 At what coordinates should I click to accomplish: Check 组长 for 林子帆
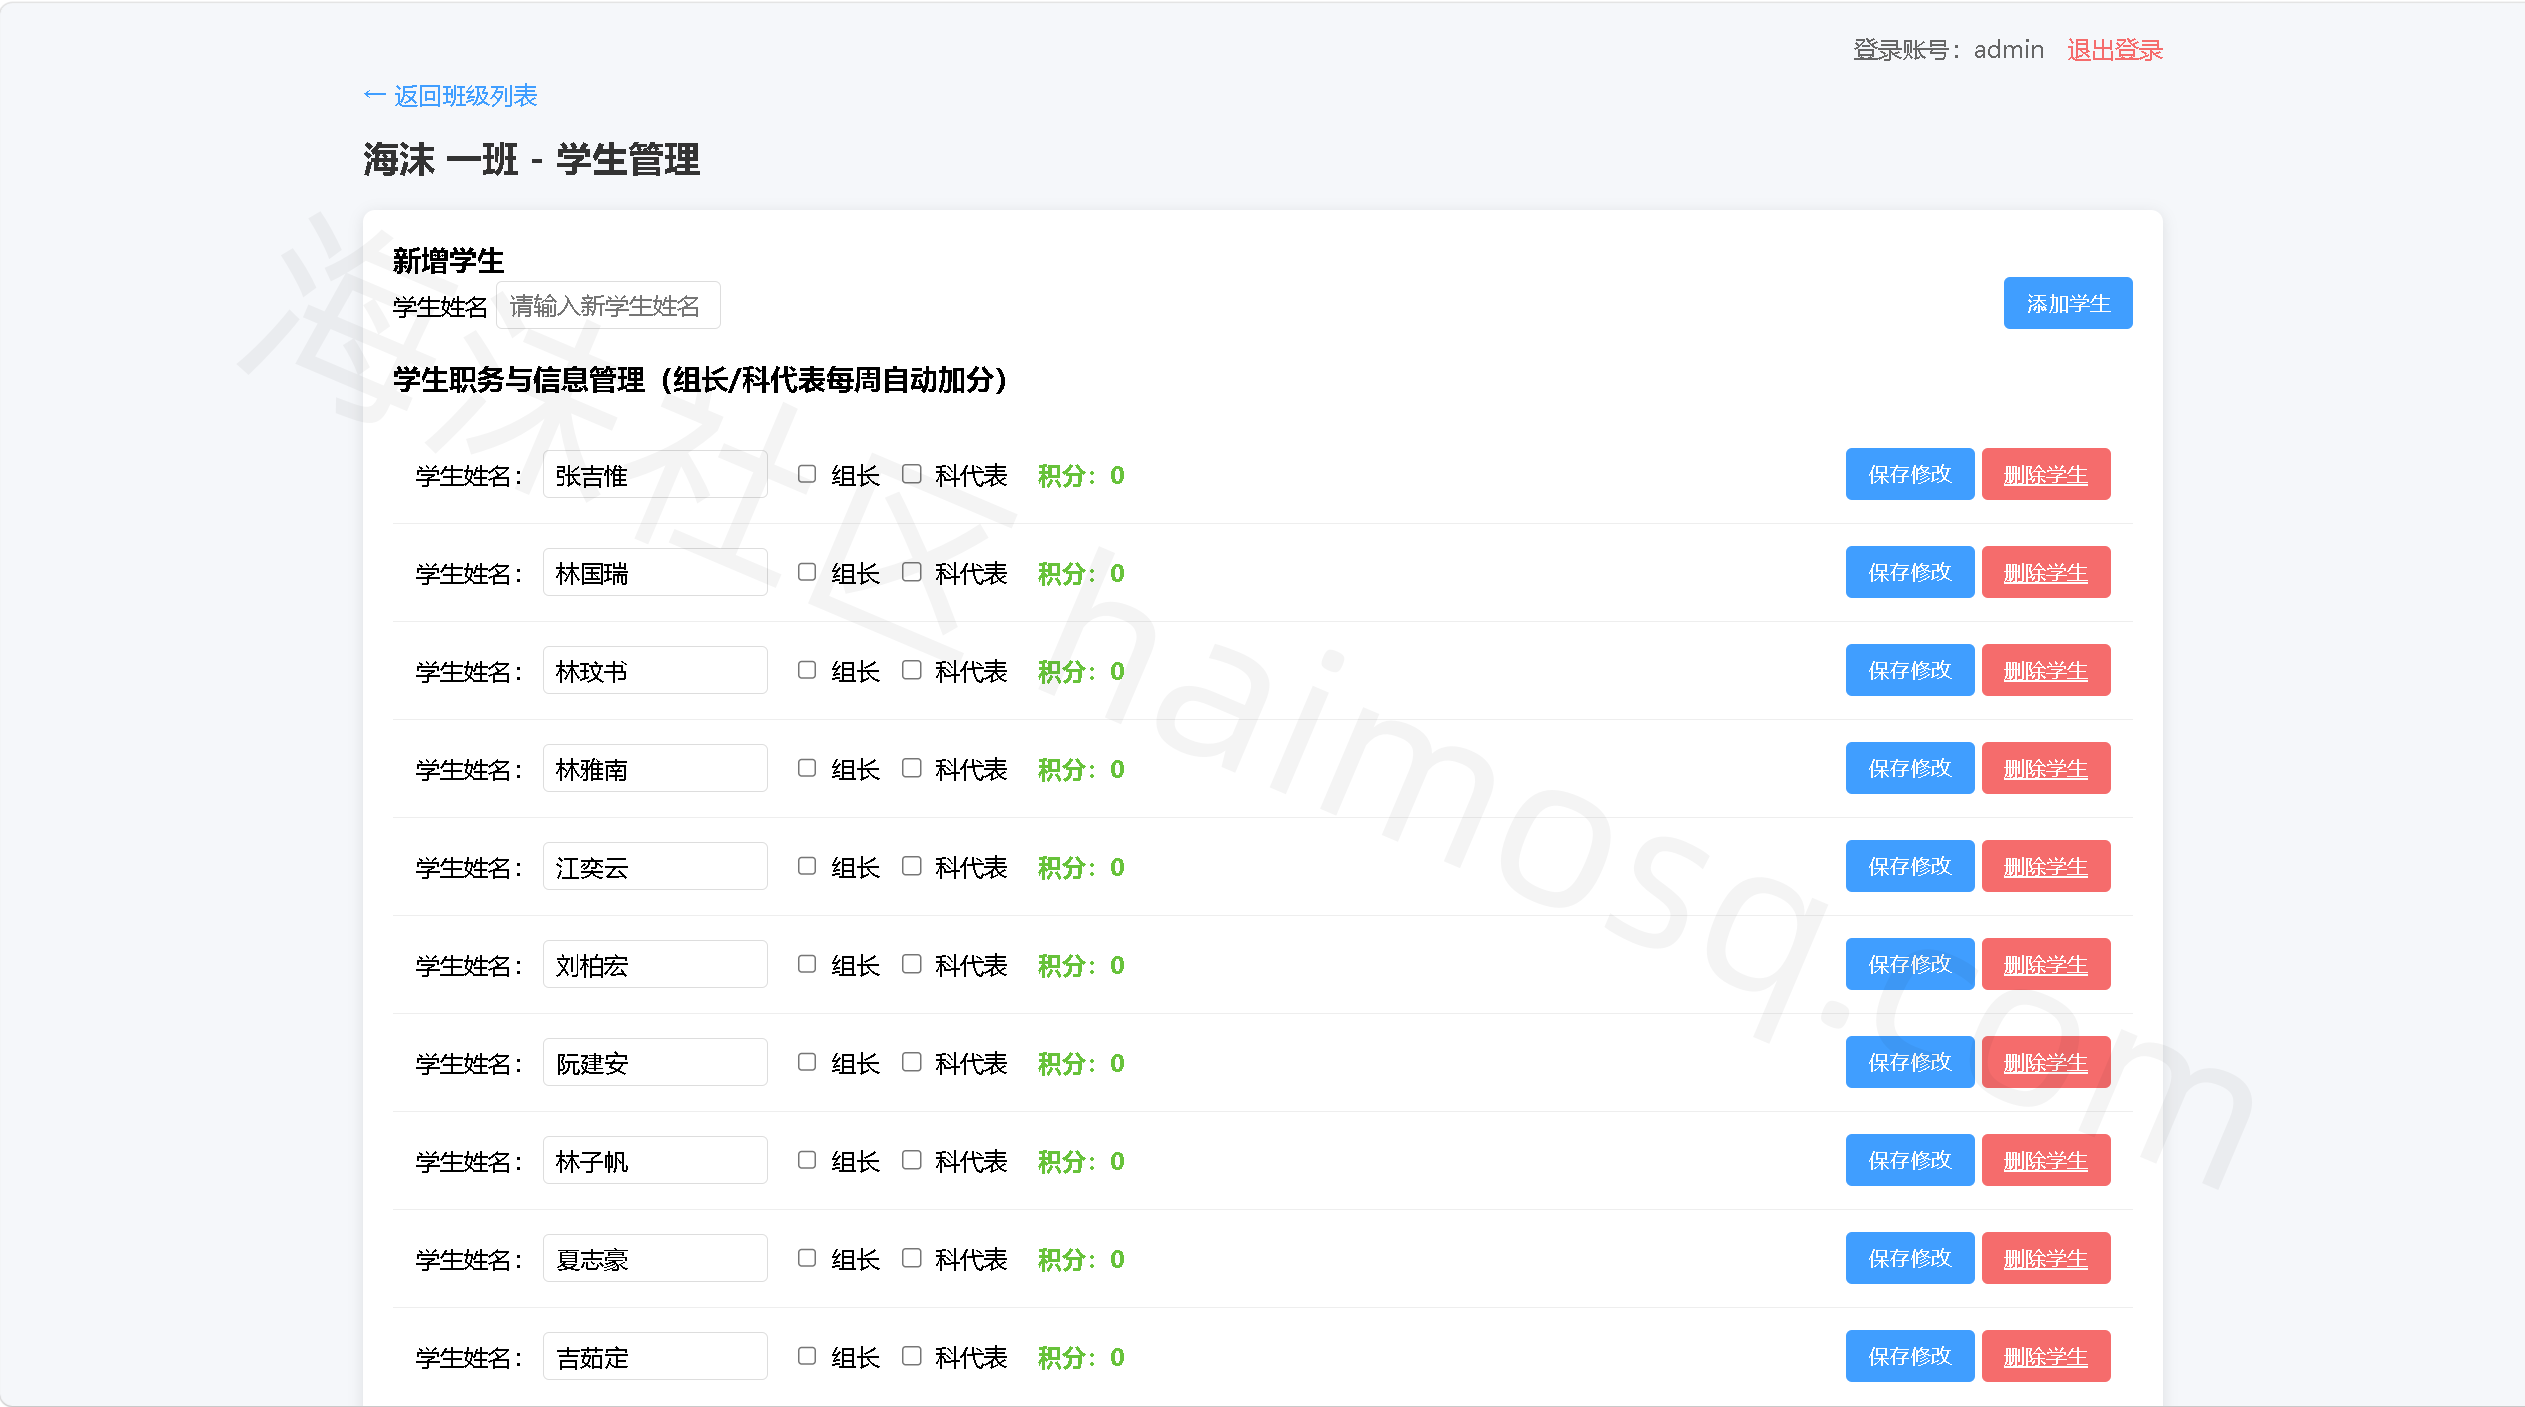pyautogui.click(x=807, y=1160)
